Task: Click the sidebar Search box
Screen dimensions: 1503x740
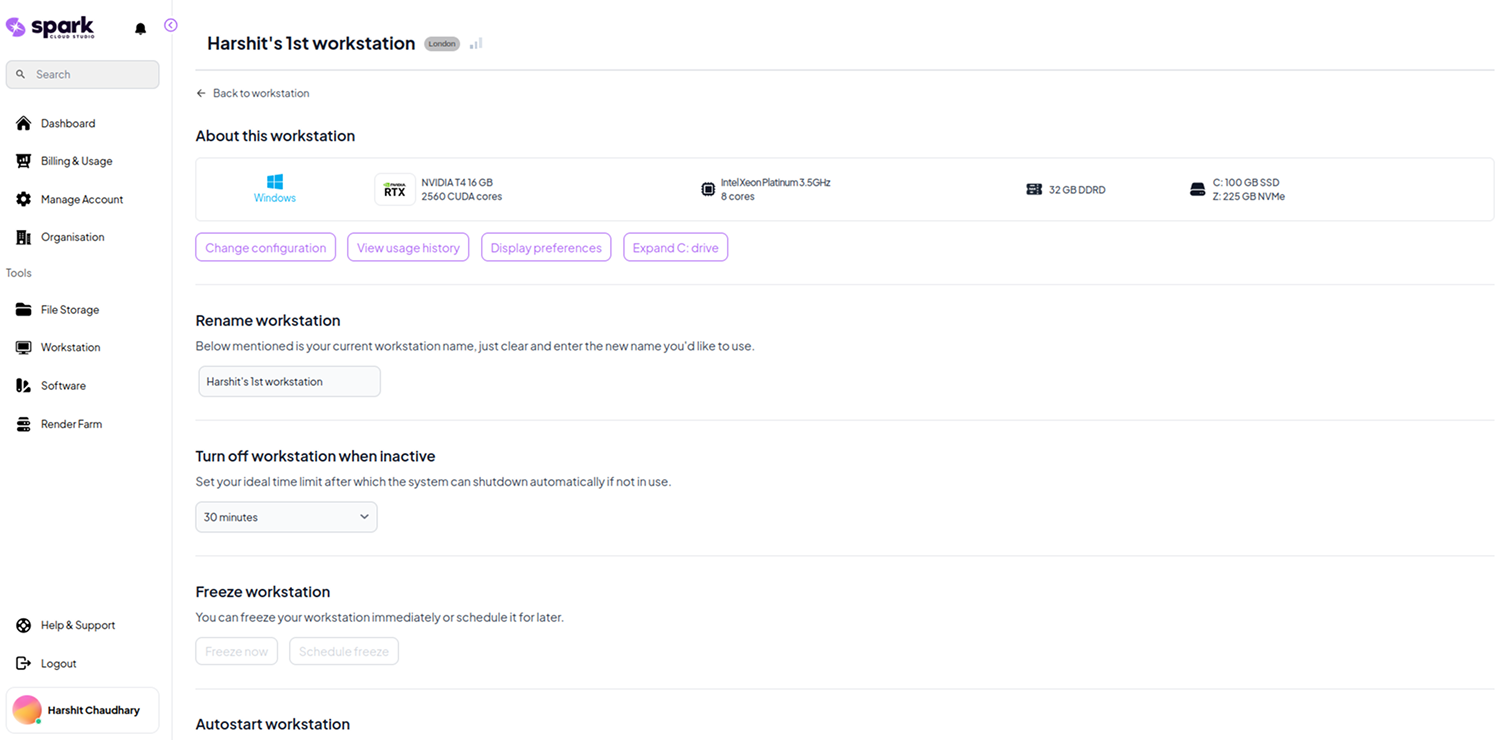Action: pos(83,74)
